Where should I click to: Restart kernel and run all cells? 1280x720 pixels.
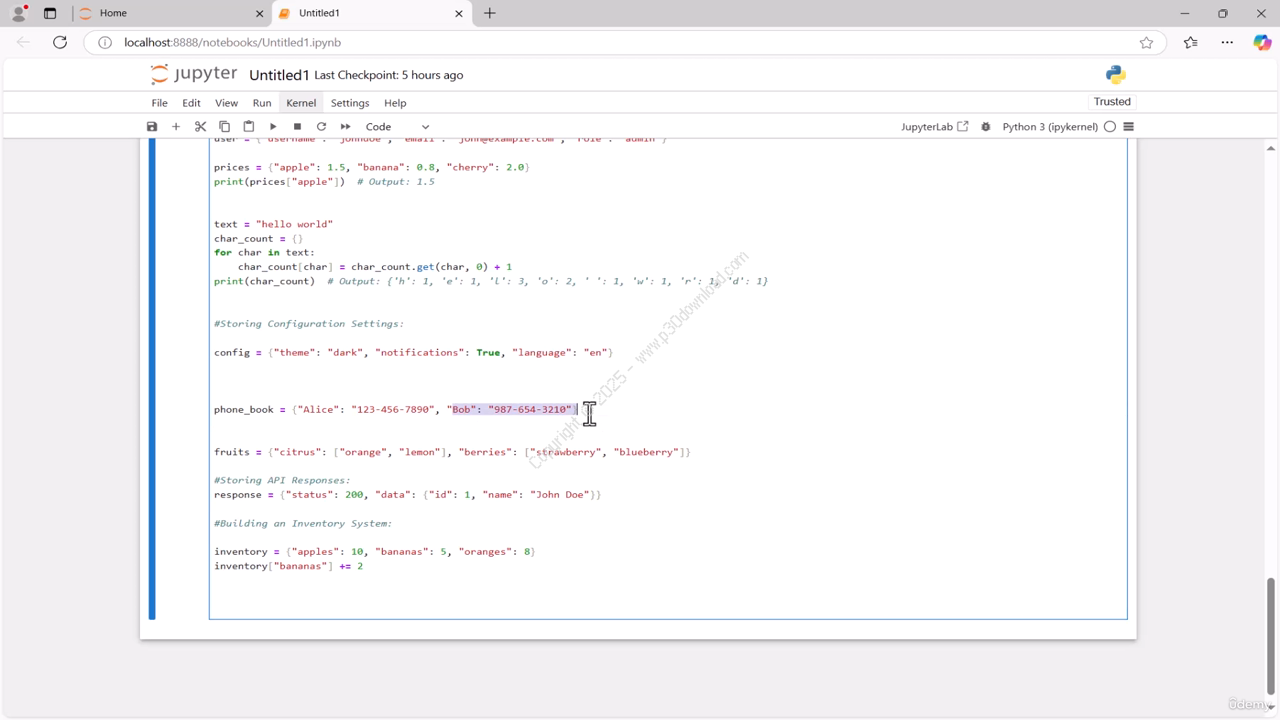pos(345,127)
